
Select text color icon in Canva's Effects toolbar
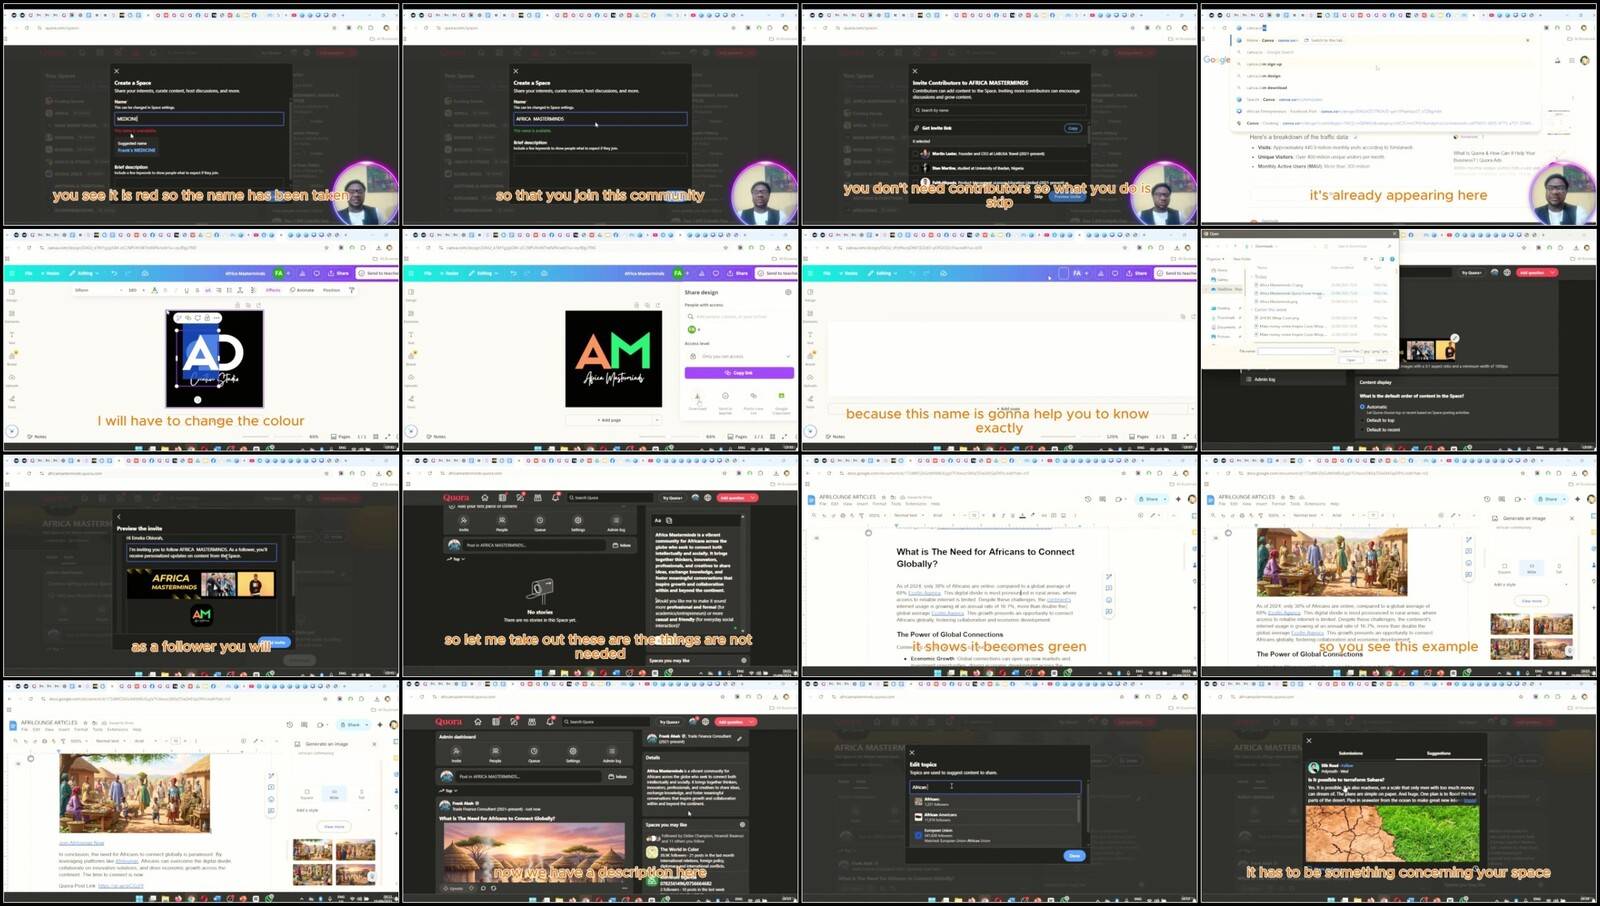[x=154, y=290]
